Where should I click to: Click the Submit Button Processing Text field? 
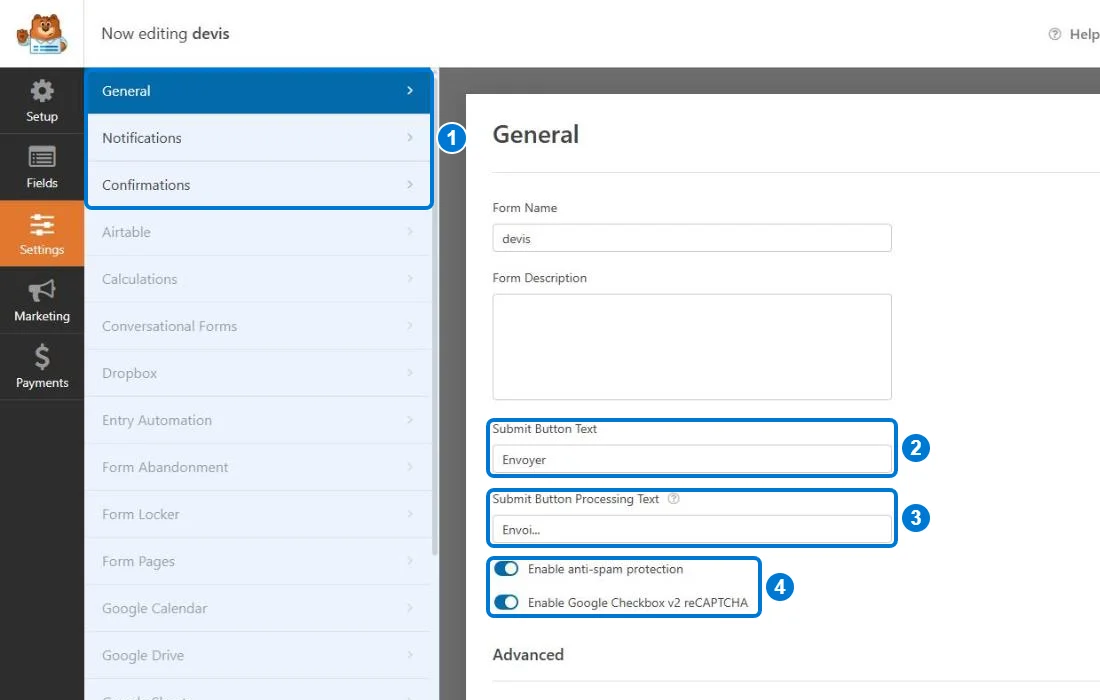tap(692, 530)
